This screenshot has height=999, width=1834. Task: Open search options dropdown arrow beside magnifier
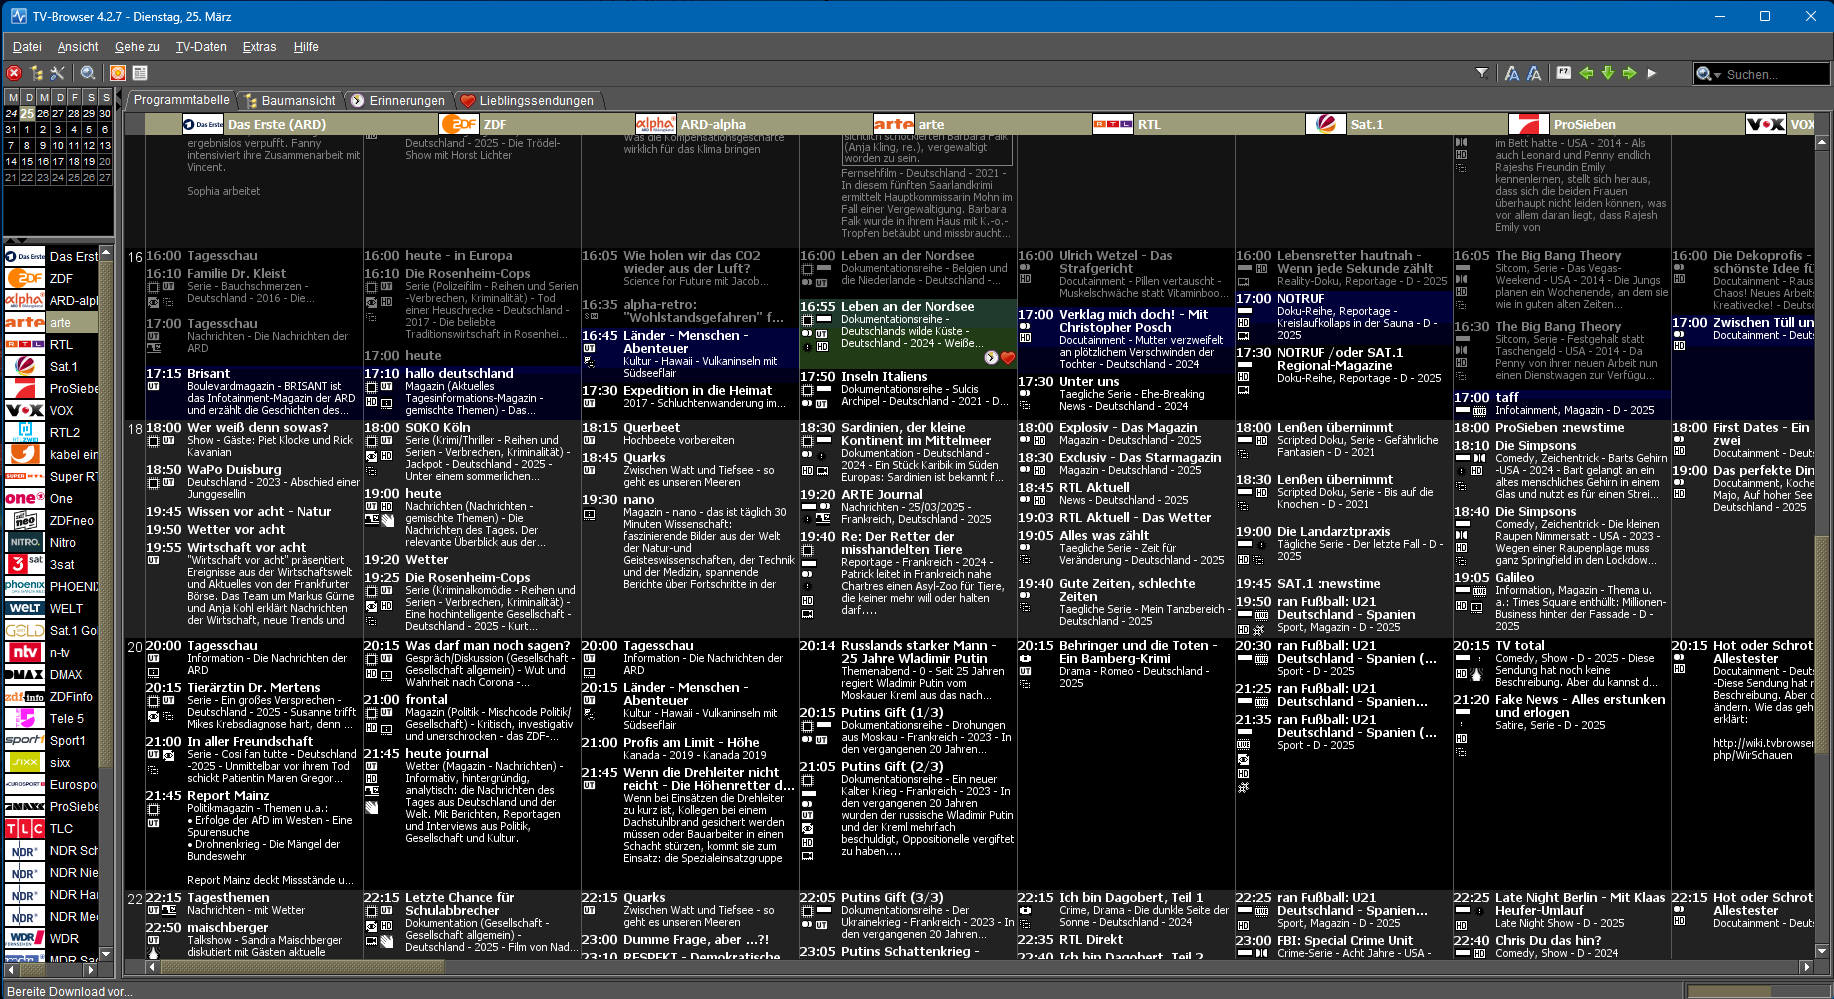(1717, 75)
